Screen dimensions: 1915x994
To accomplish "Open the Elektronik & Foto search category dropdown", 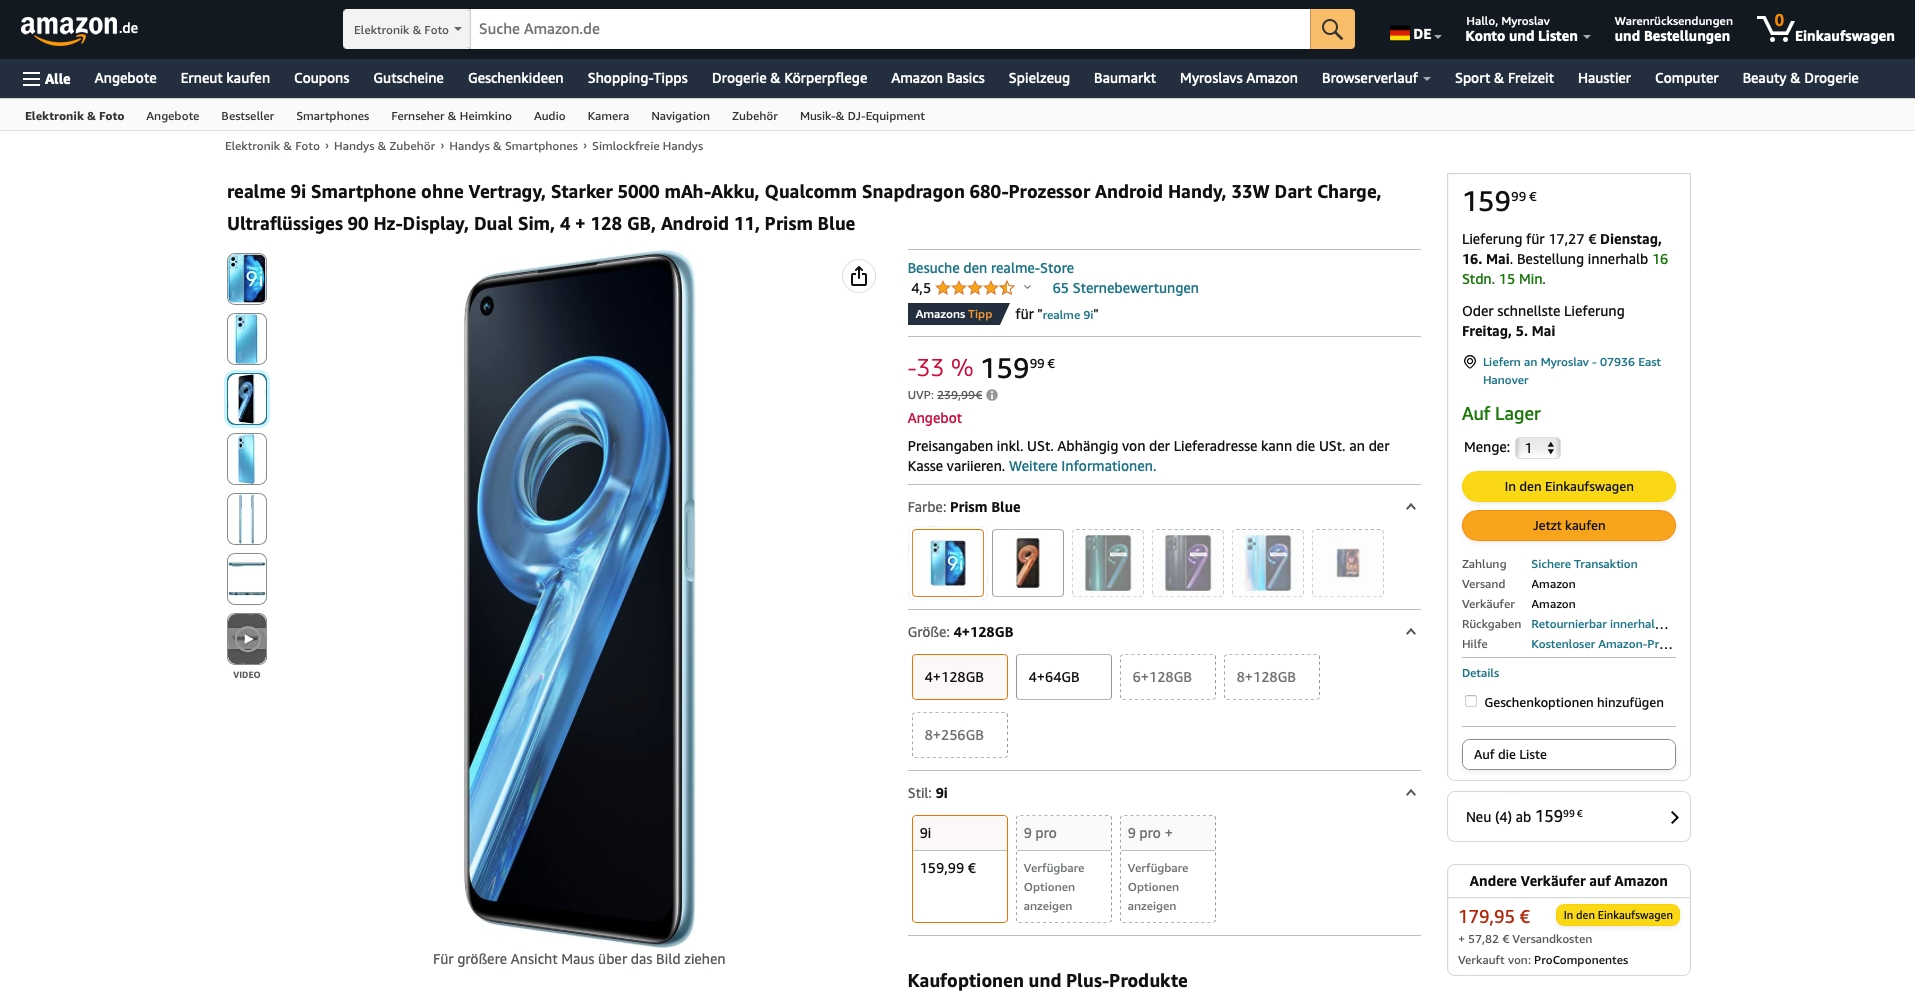I will [407, 29].
